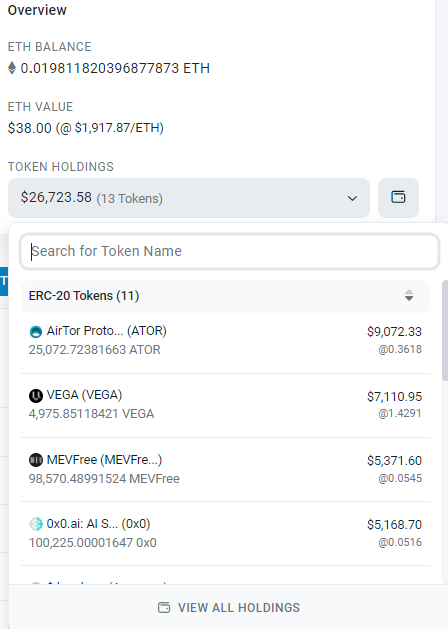Image resolution: width=448 pixels, height=629 pixels.
Task: Select the VEGA (VEGA) token entry
Action: tap(225, 405)
